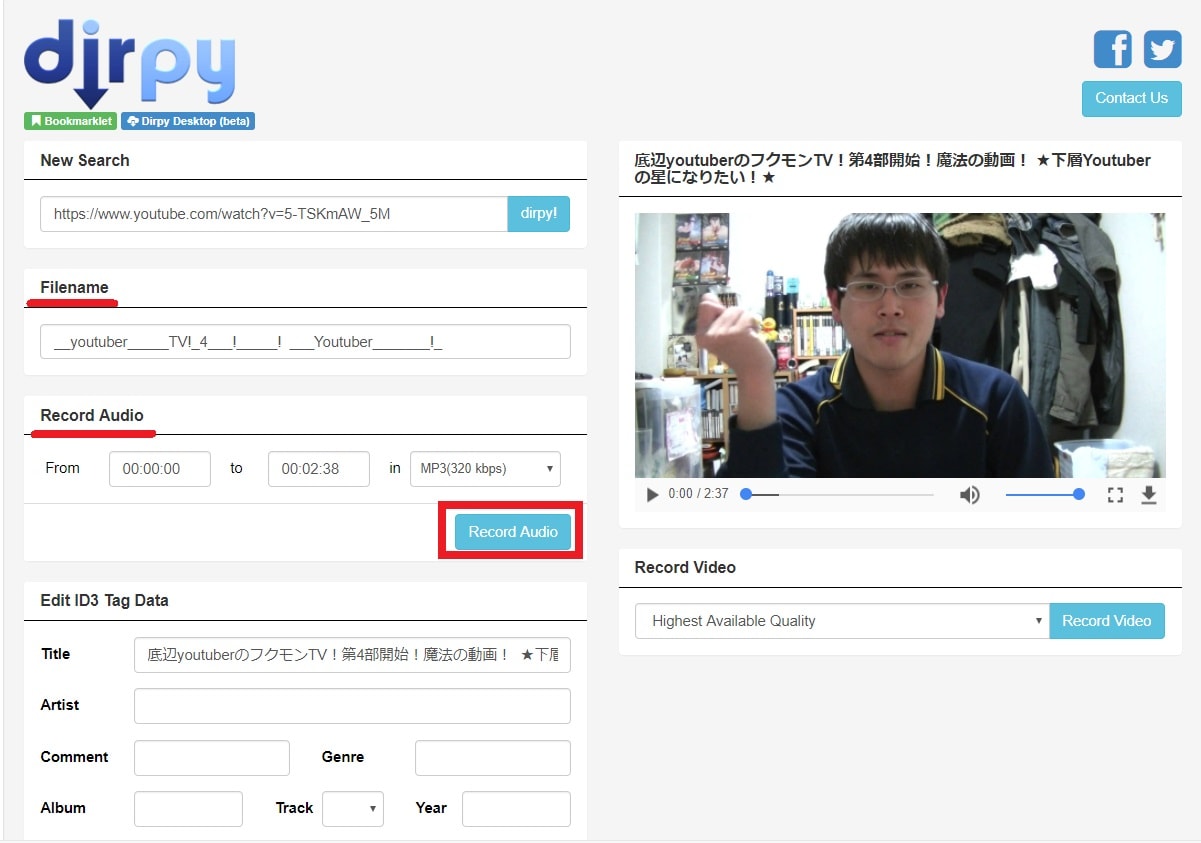Click the video title heading text

(x=892, y=169)
